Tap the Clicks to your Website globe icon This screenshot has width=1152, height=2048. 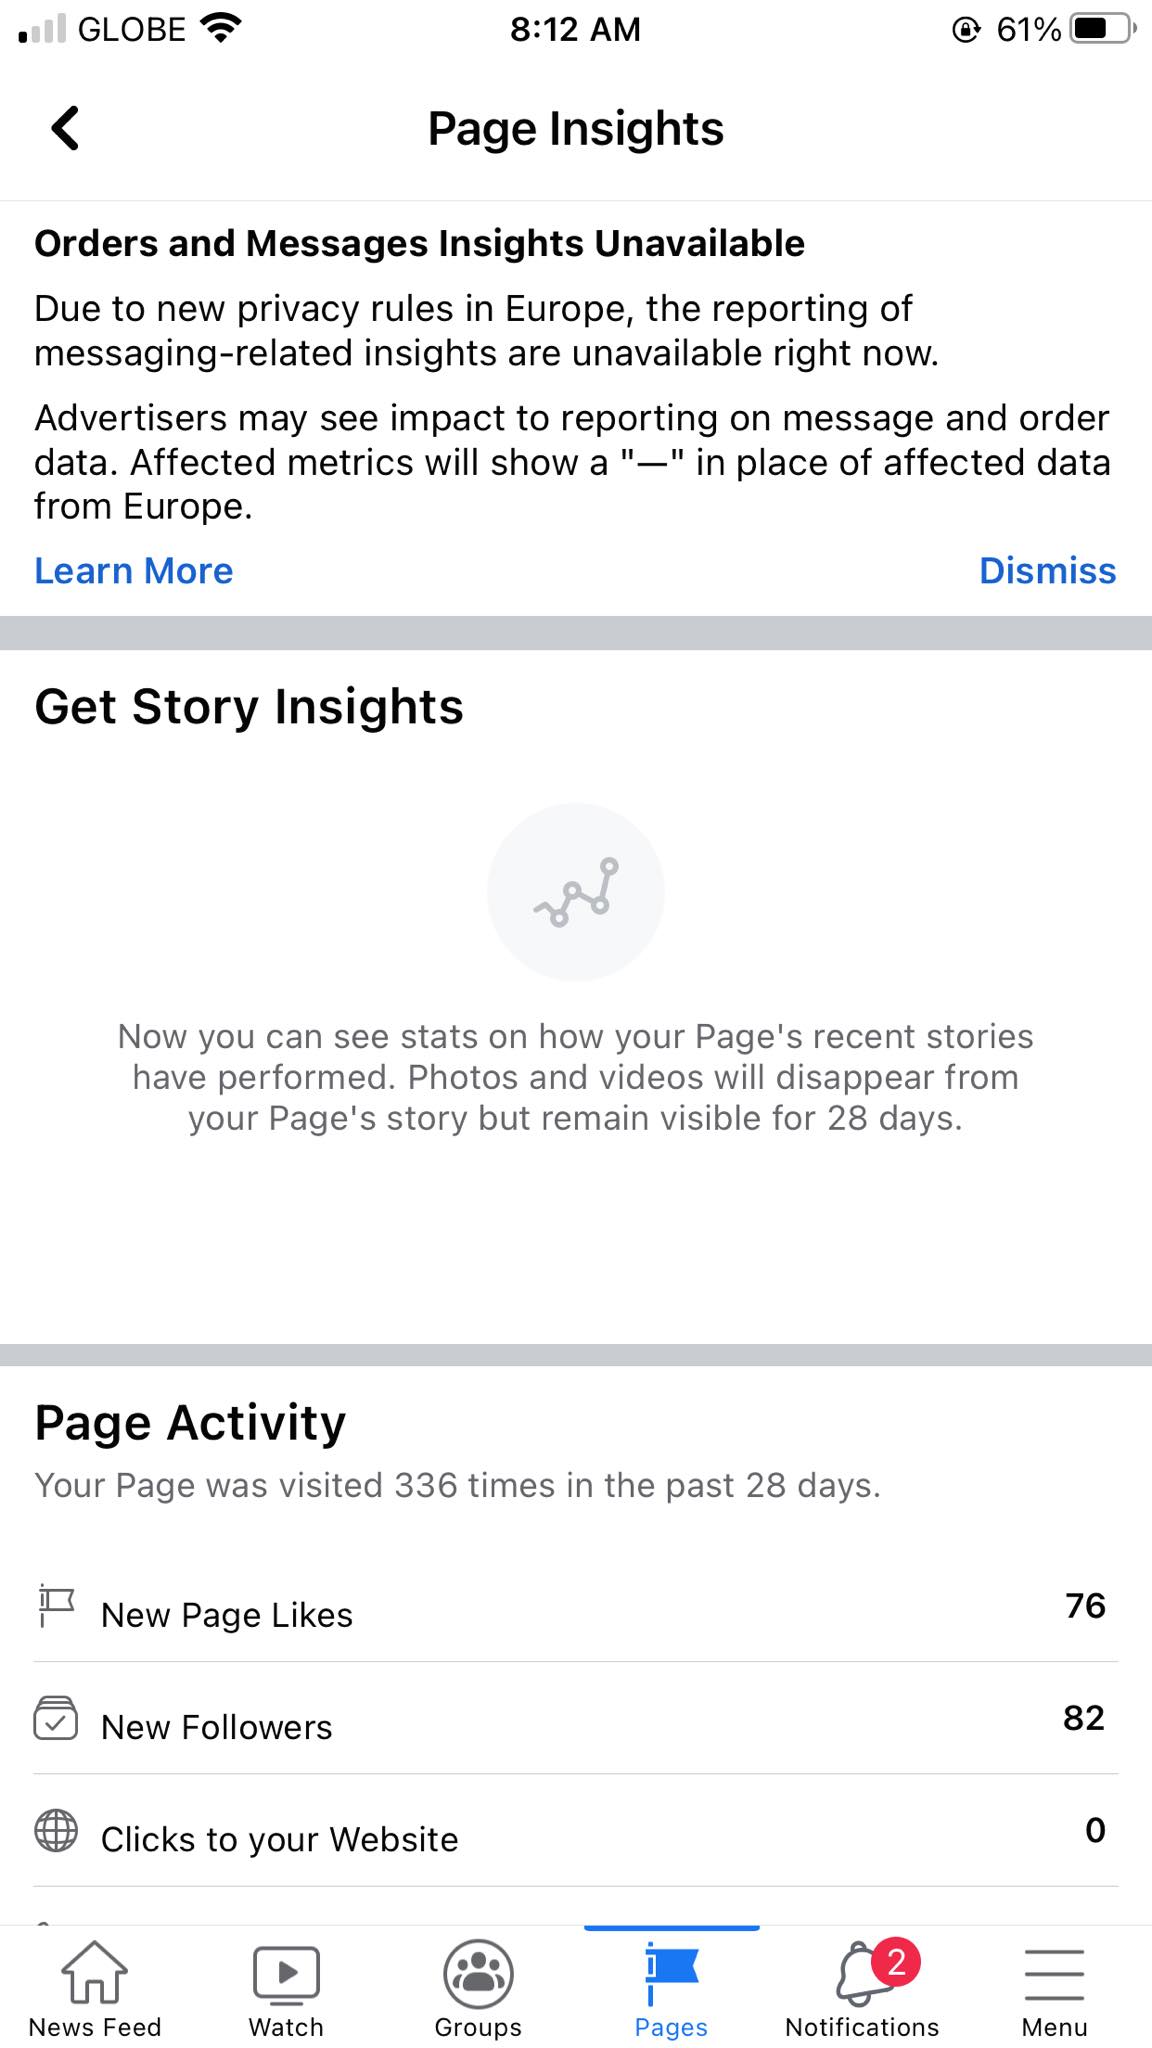(56, 1830)
